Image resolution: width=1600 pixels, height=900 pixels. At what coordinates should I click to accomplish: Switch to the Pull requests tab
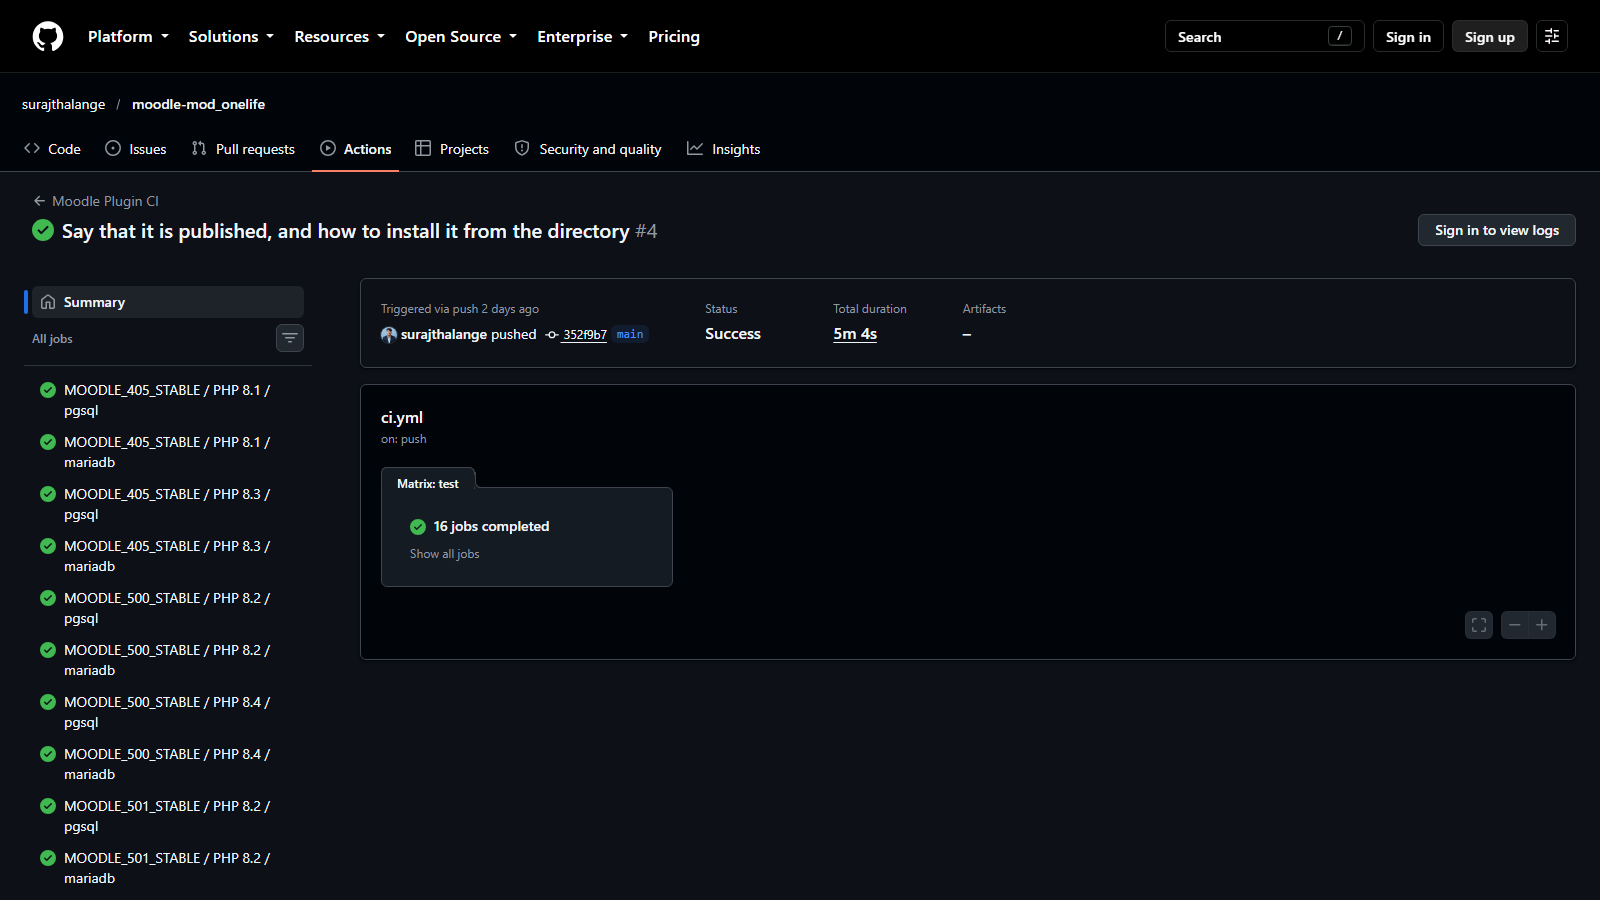(243, 149)
